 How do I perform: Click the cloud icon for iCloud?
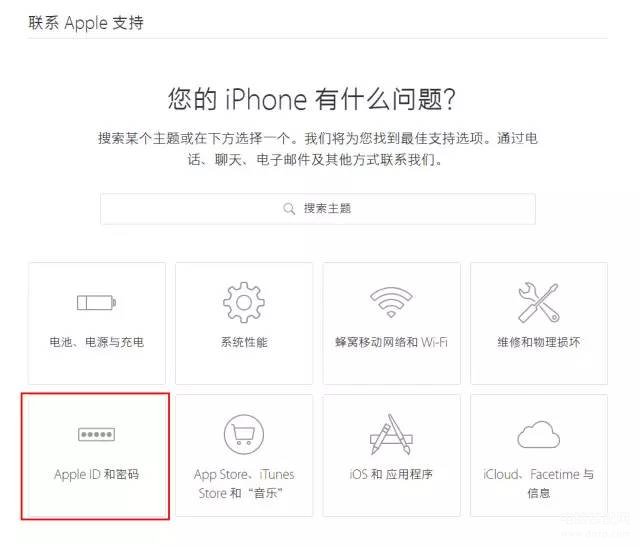[538, 434]
